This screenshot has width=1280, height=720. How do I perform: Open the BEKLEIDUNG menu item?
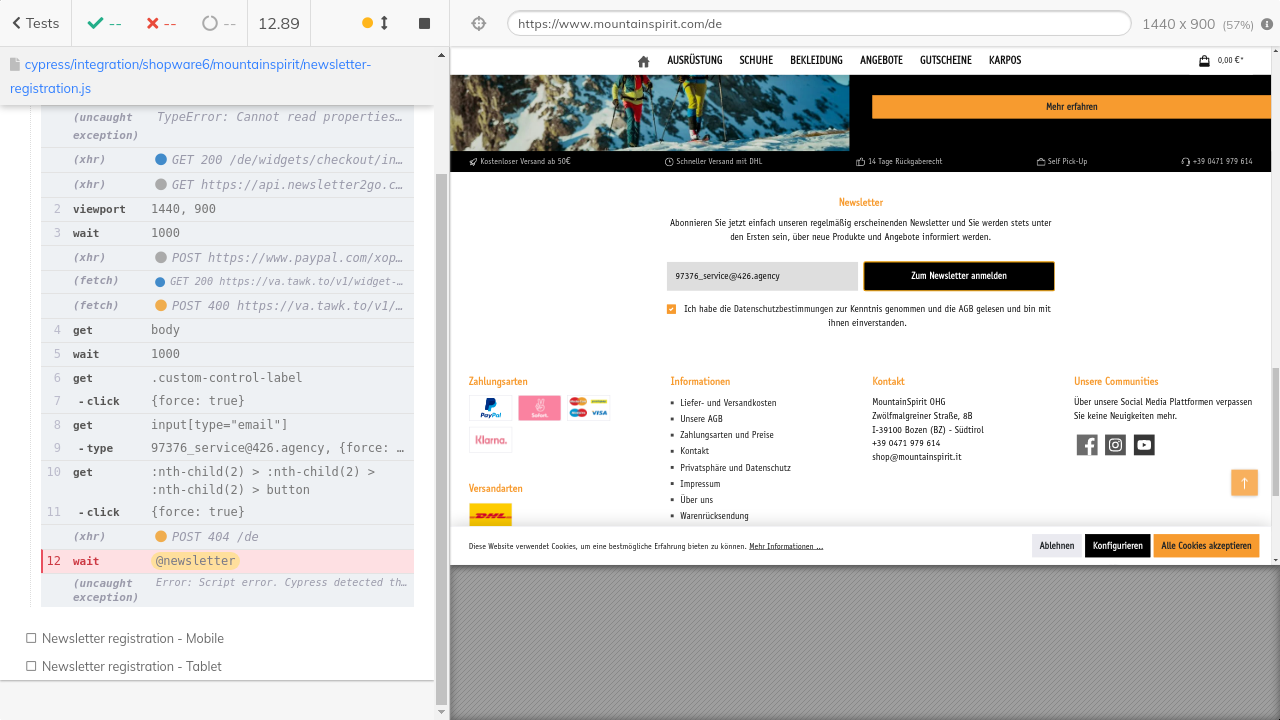pyautogui.click(x=816, y=61)
